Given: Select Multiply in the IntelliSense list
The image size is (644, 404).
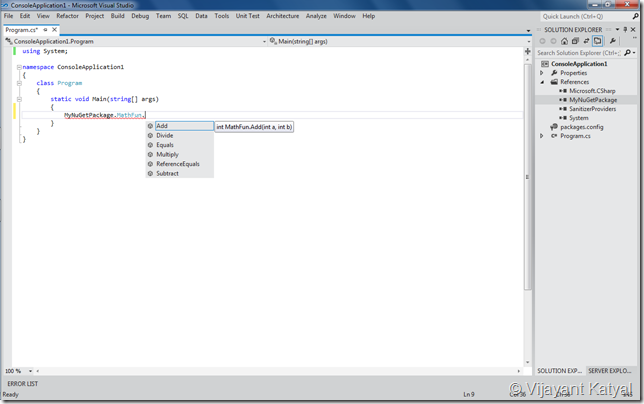Looking at the screenshot, I should 180,154.
